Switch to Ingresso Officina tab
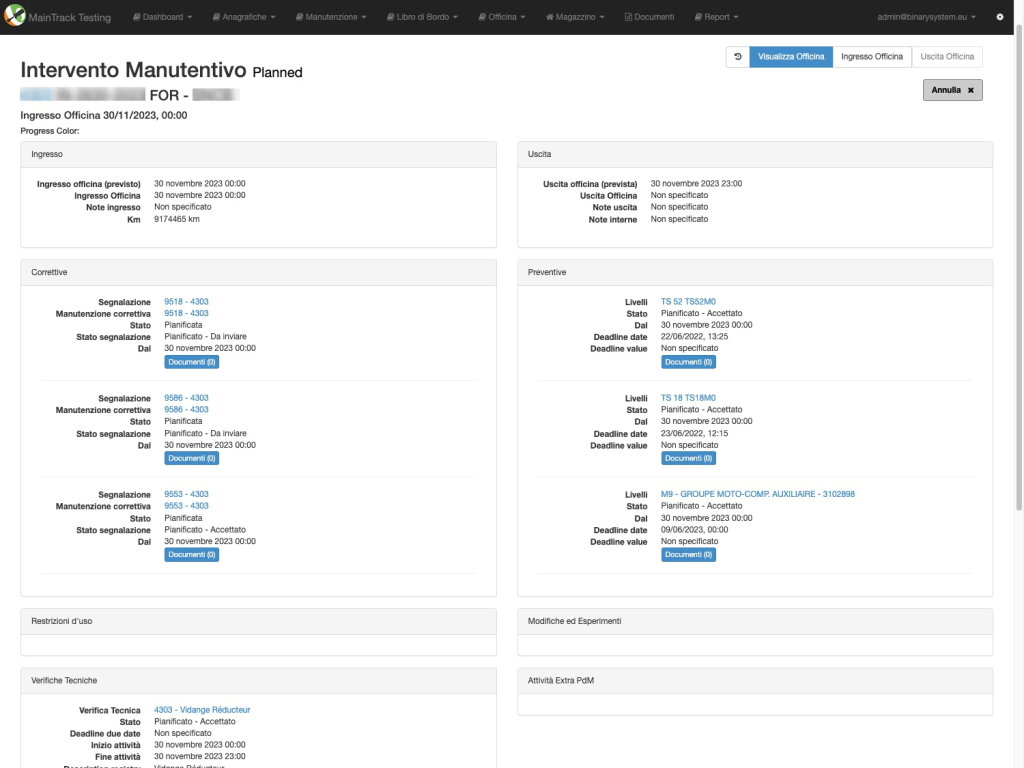The image size is (1024, 768). [x=871, y=57]
